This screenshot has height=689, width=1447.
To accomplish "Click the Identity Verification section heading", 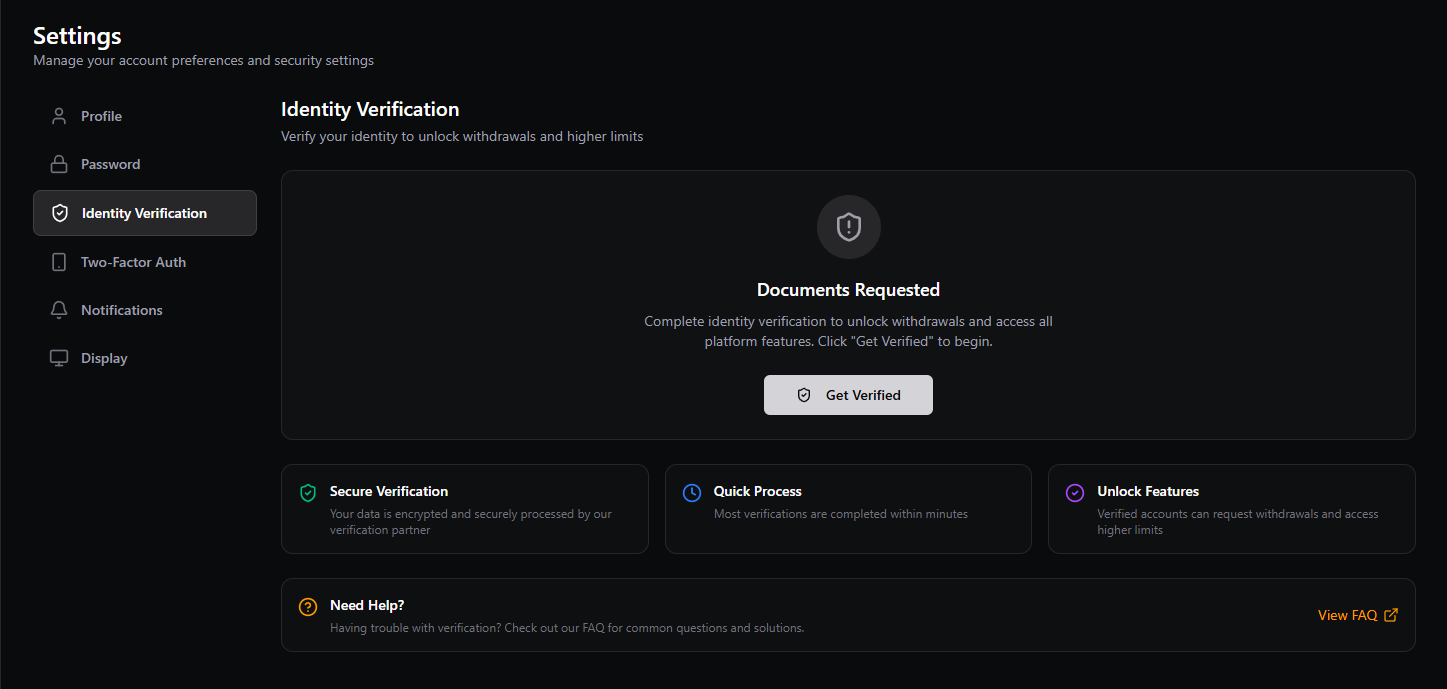I will pos(370,110).
